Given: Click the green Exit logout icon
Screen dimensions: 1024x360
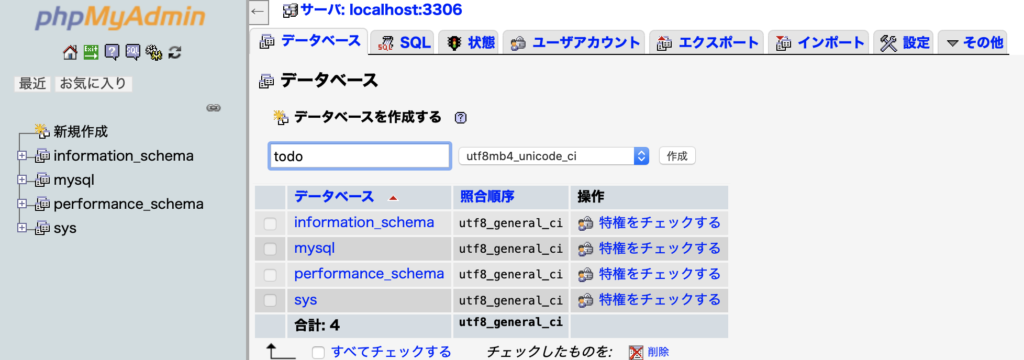Looking at the screenshot, I should [91, 52].
